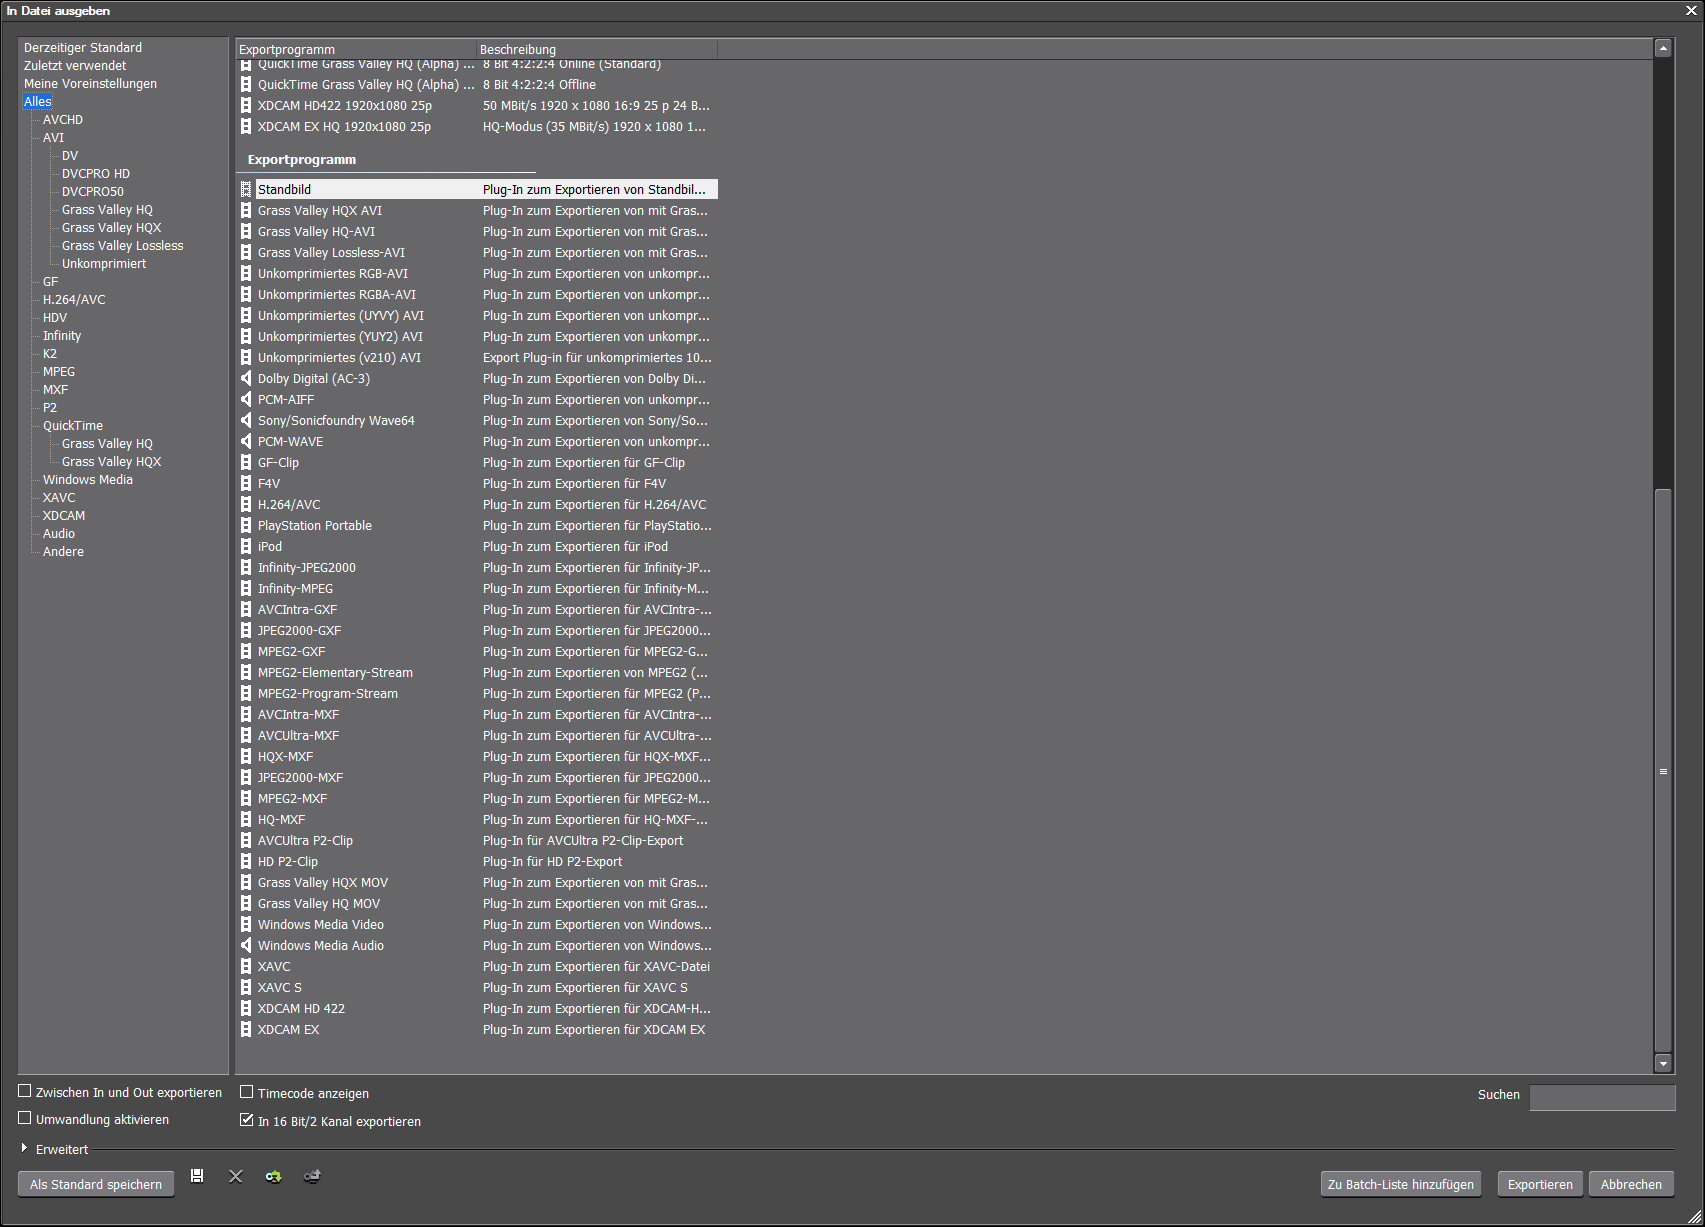The image size is (1705, 1227).
Task: Check the Timecode anzeigen checkbox
Action: point(247,1092)
